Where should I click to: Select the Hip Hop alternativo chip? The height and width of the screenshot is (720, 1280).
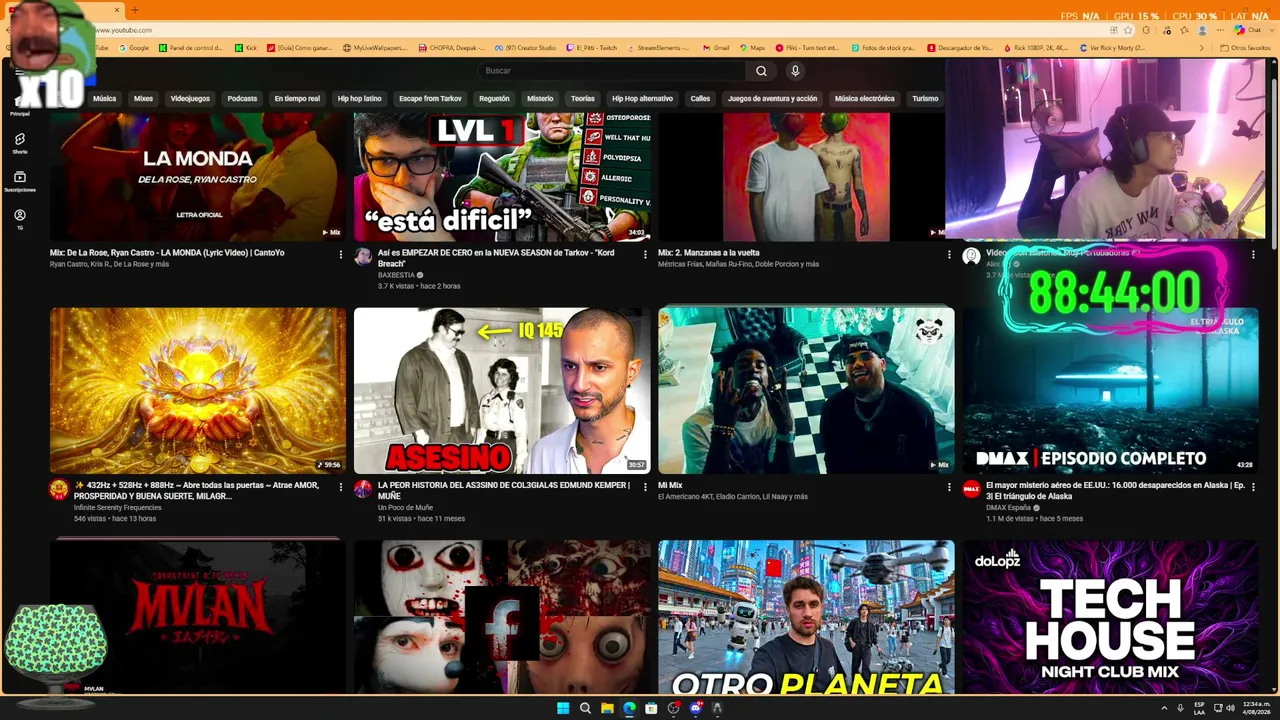pyautogui.click(x=642, y=99)
